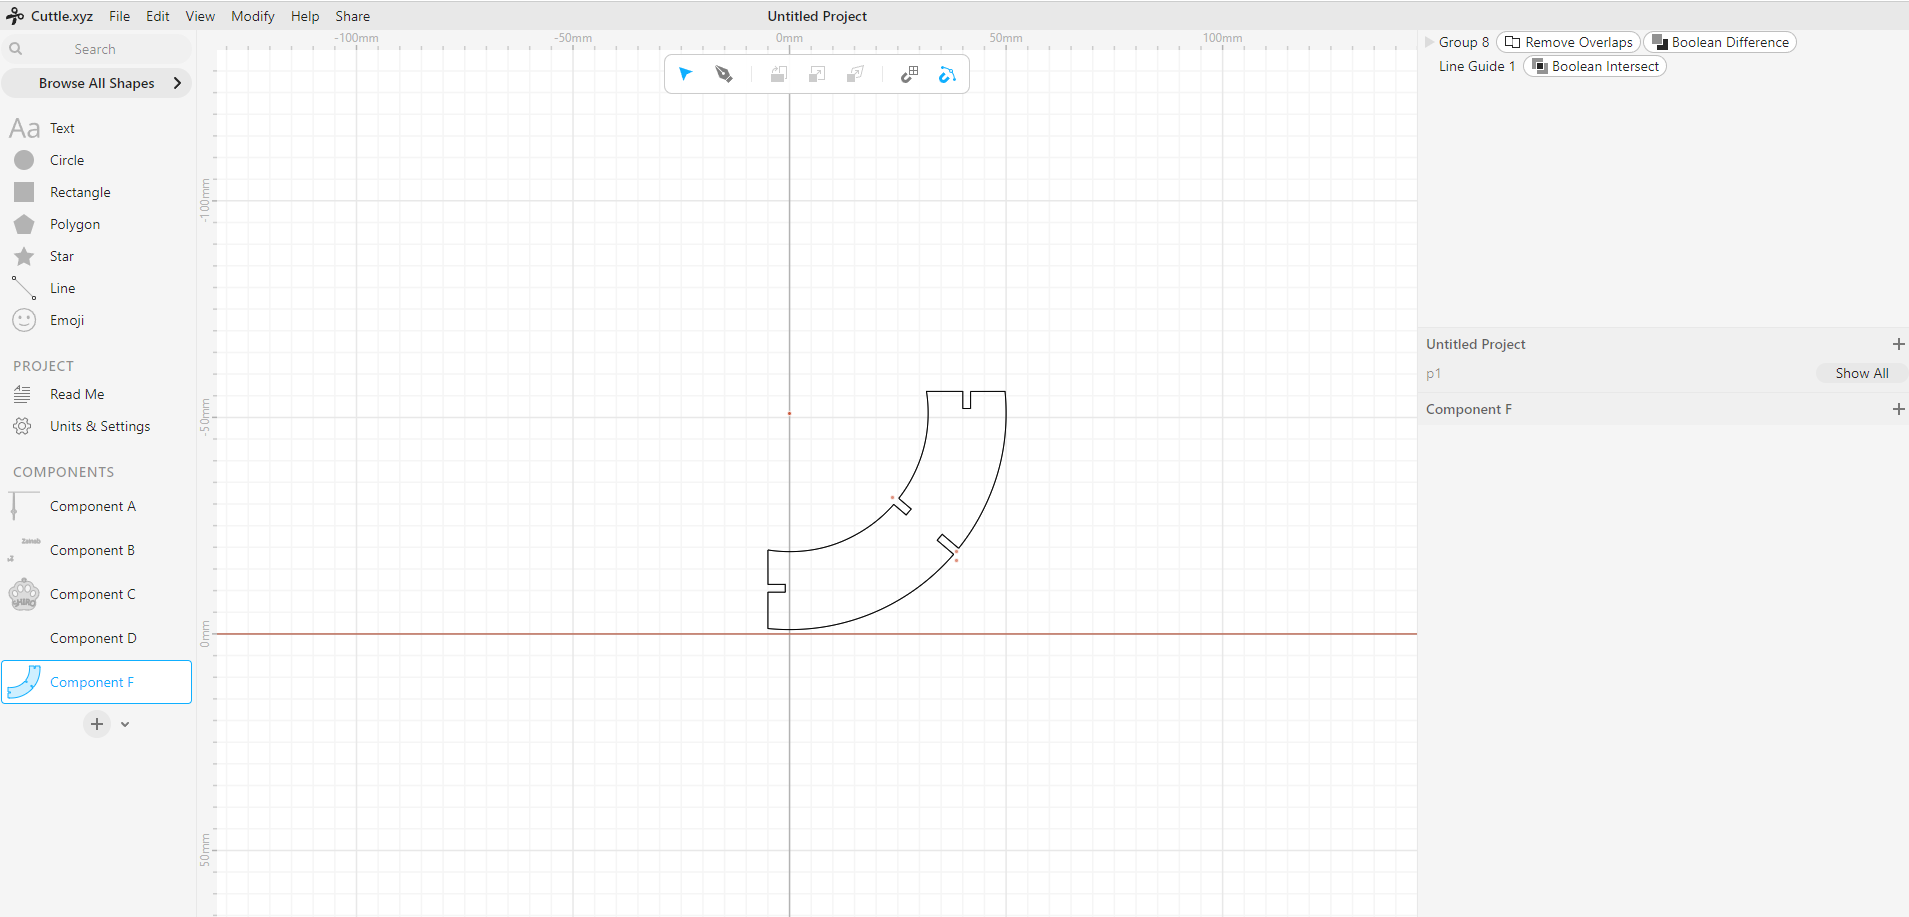Image resolution: width=1909 pixels, height=917 pixels.
Task: Select the arrow Select tool
Action: (685, 74)
